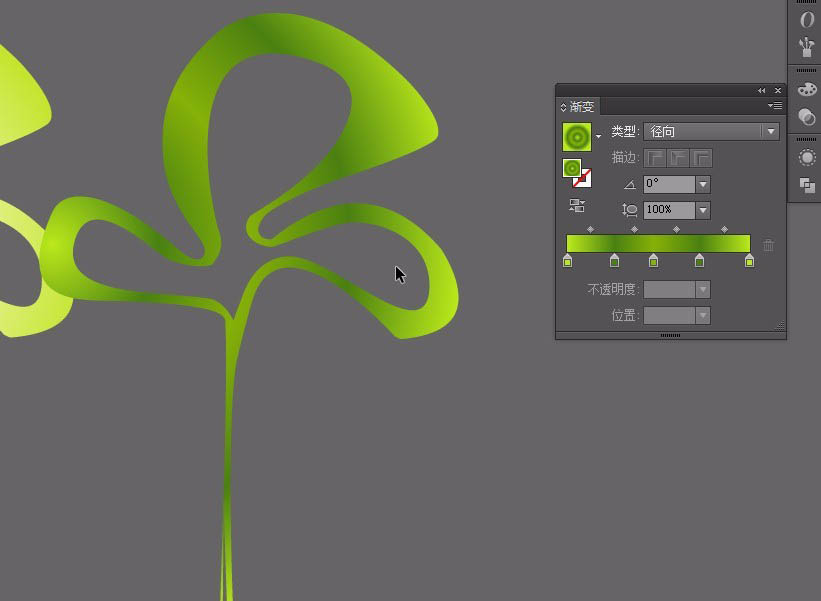Image resolution: width=821 pixels, height=601 pixels.
Task: Apply gradient across stroke option
Action: click(701, 158)
